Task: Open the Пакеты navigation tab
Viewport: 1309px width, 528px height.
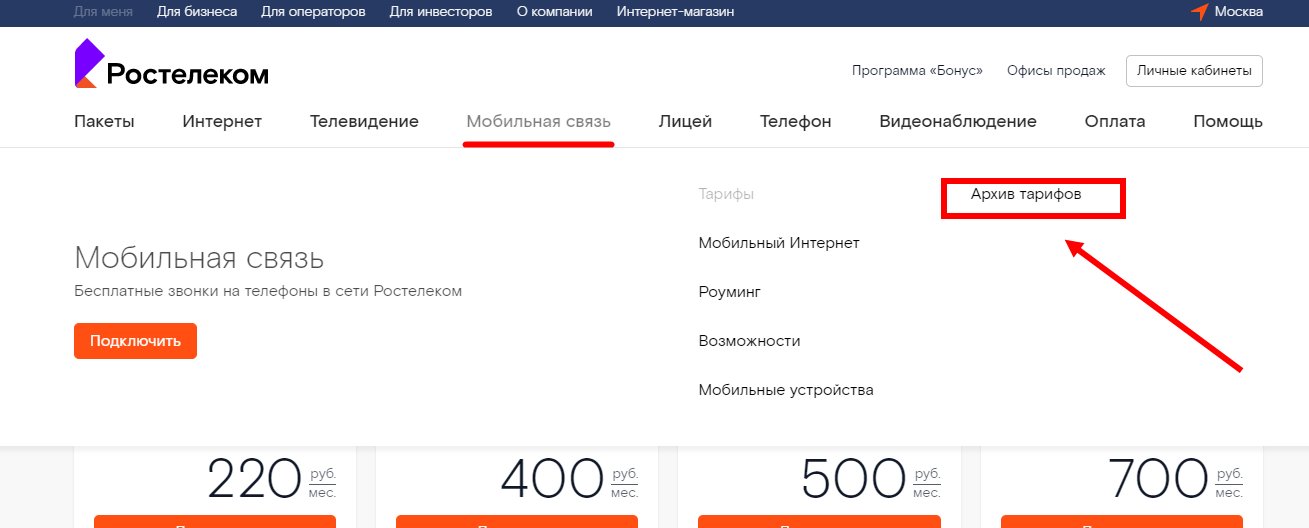Action: click(x=104, y=122)
